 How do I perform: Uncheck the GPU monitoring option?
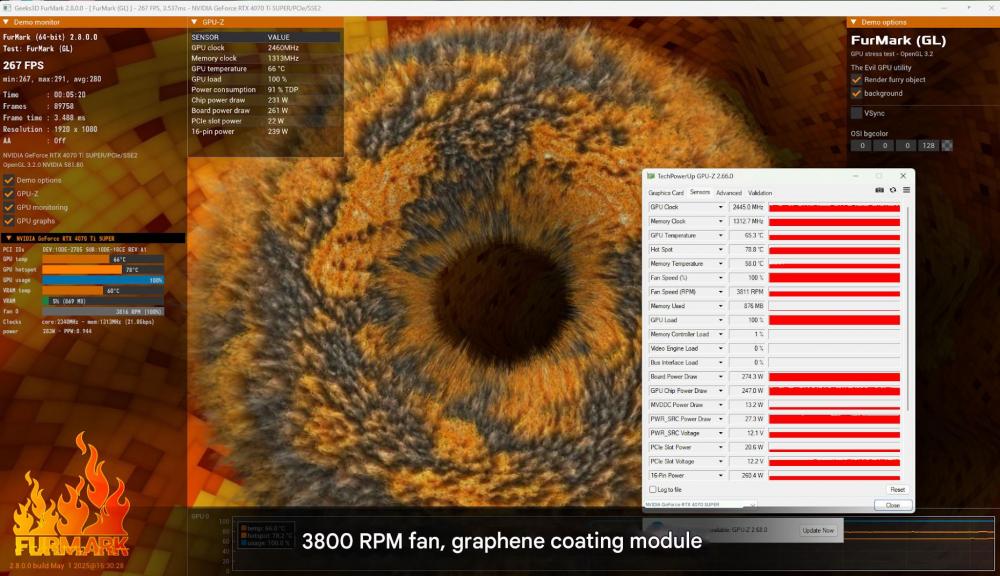(9, 207)
